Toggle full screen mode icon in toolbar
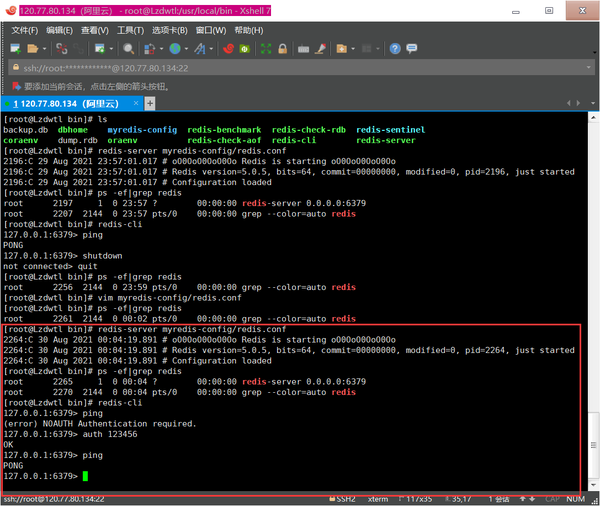This screenshot has width=600, height=506. (268, 48)
